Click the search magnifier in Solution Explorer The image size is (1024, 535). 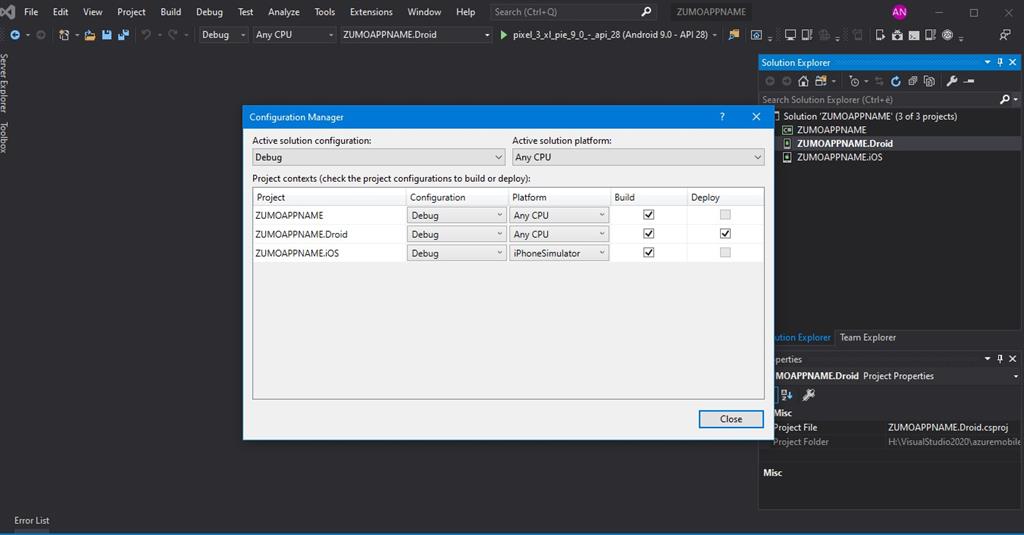1004,99
